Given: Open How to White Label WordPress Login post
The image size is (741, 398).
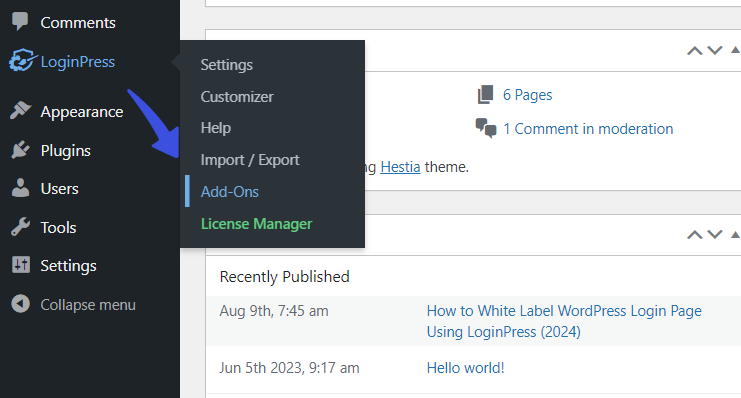Looking at the screenshot, I should point(564,321).
